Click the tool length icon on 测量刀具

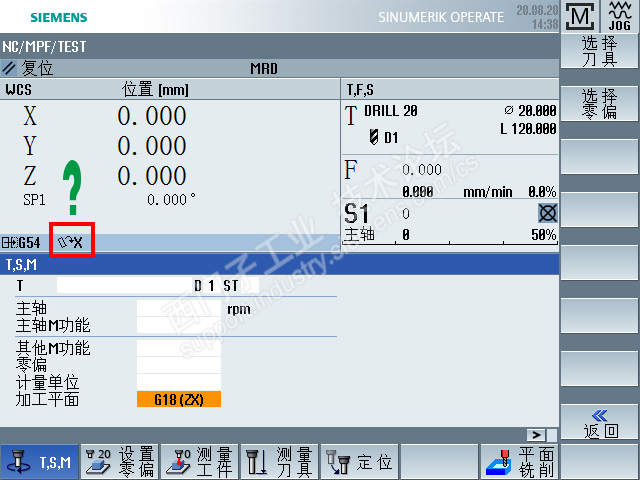(x=256, y=462)
